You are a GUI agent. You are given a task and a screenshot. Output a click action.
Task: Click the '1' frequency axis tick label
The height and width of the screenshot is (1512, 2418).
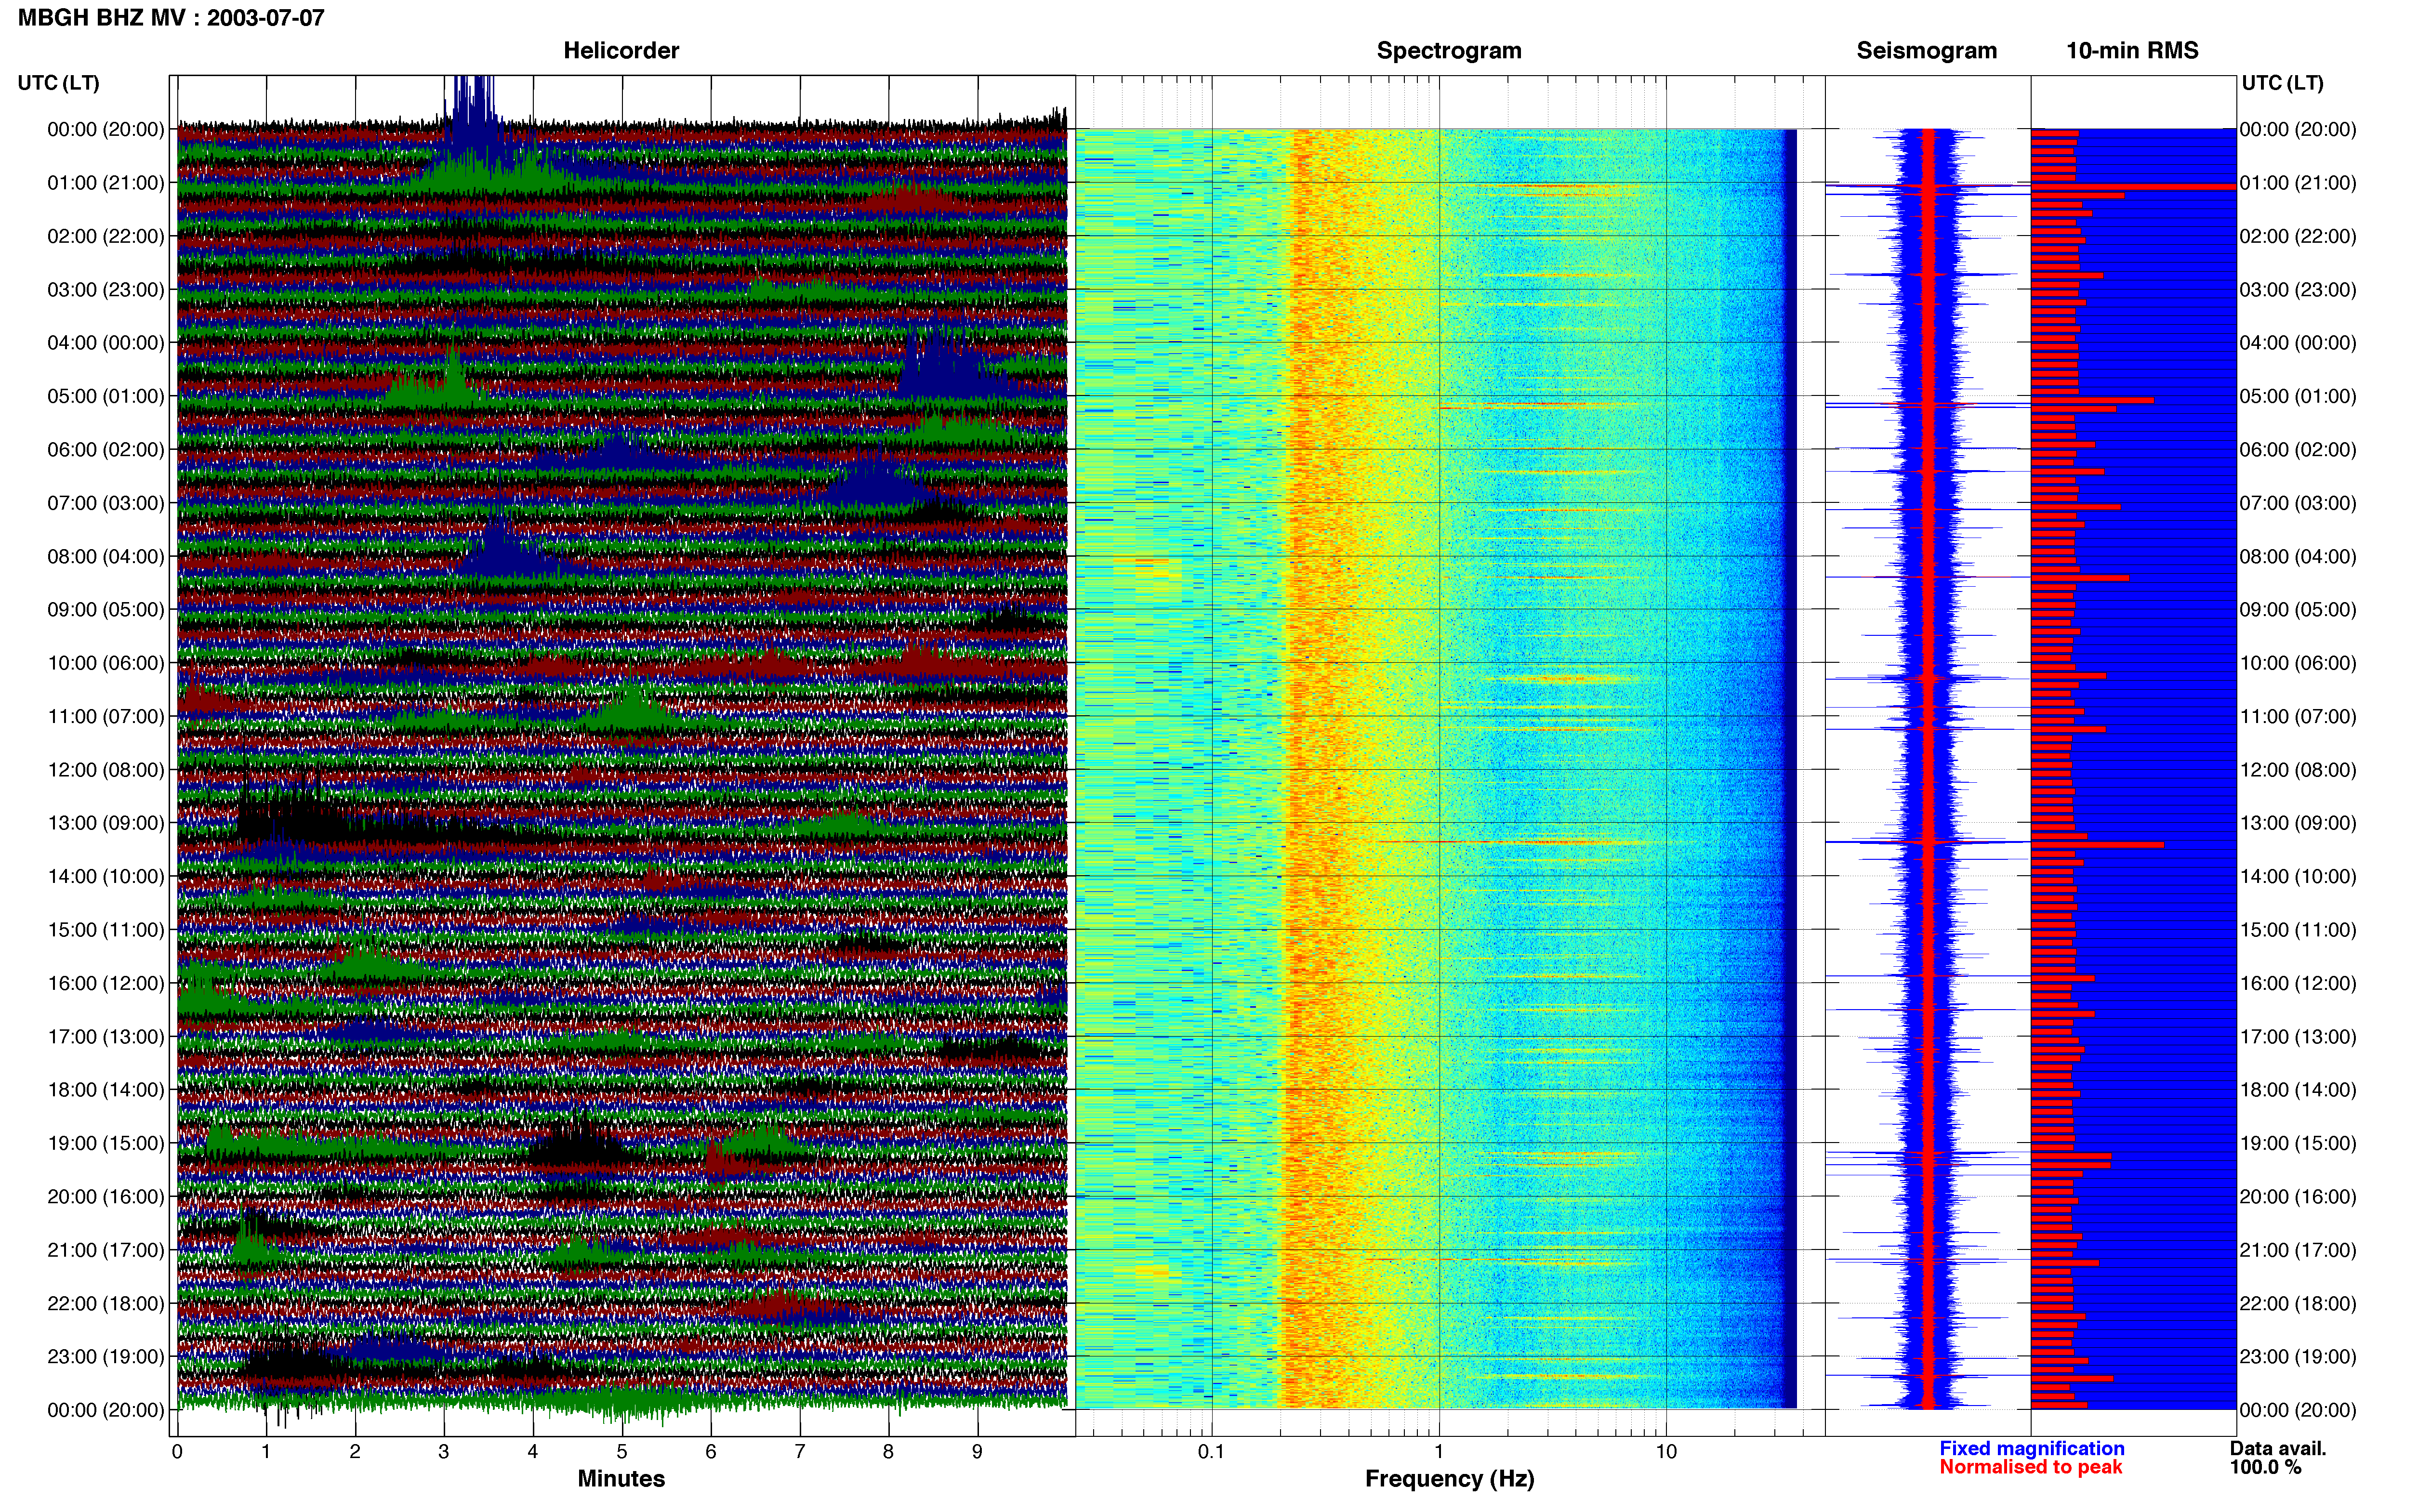tap(1439, 1451)
